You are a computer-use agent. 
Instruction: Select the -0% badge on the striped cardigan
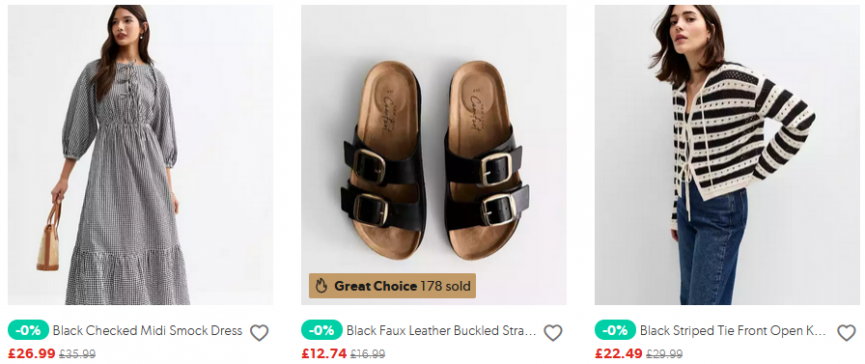615,330
